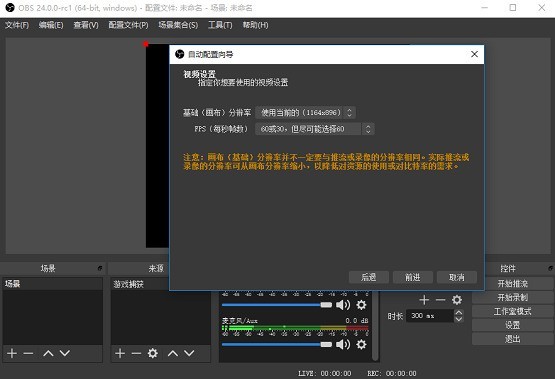Screen dimensions: 555x379
Task: Move the source up with the arrow icon
Action: point(173,353)
